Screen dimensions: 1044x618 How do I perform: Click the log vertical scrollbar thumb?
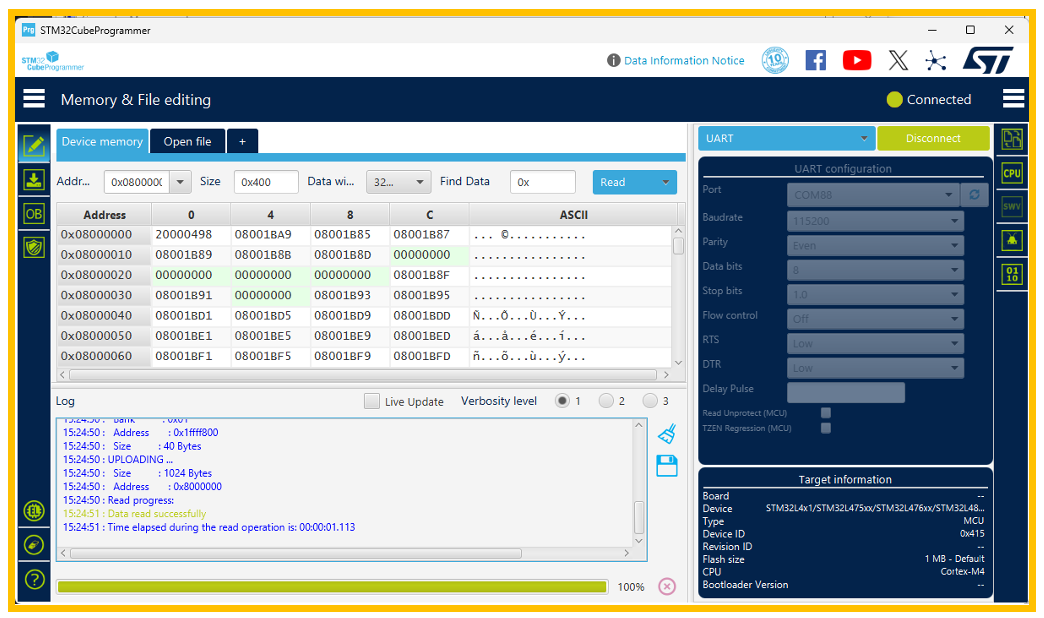point(639,517)
